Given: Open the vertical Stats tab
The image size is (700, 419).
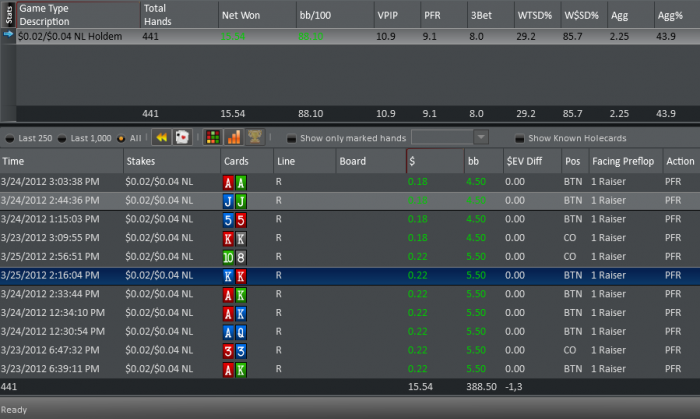Looking at the screenshot, I should [x=8, y=14].
